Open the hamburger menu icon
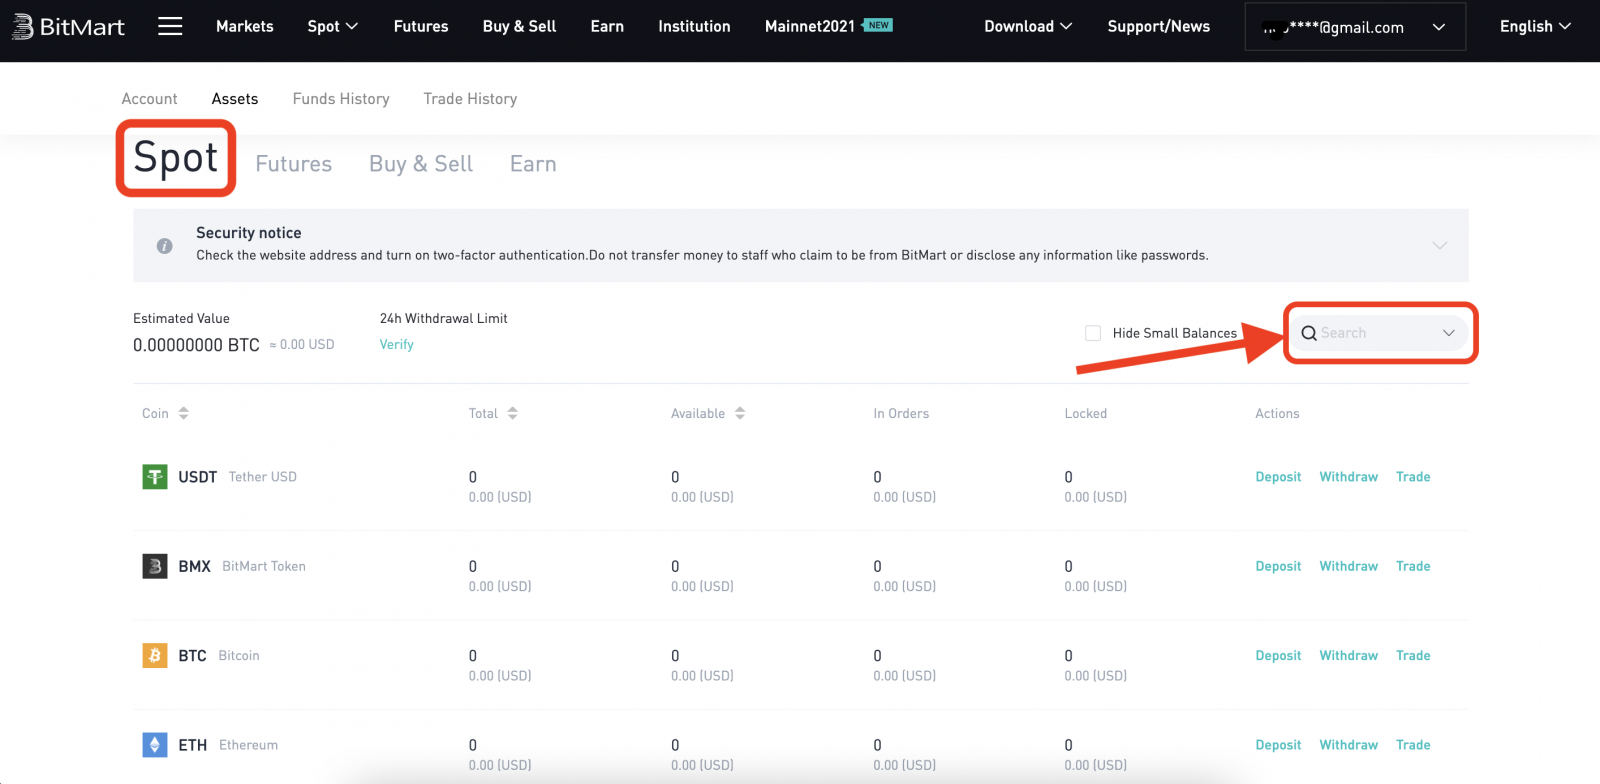Viewport: 1600px width, 784px height. click(170, 26)
